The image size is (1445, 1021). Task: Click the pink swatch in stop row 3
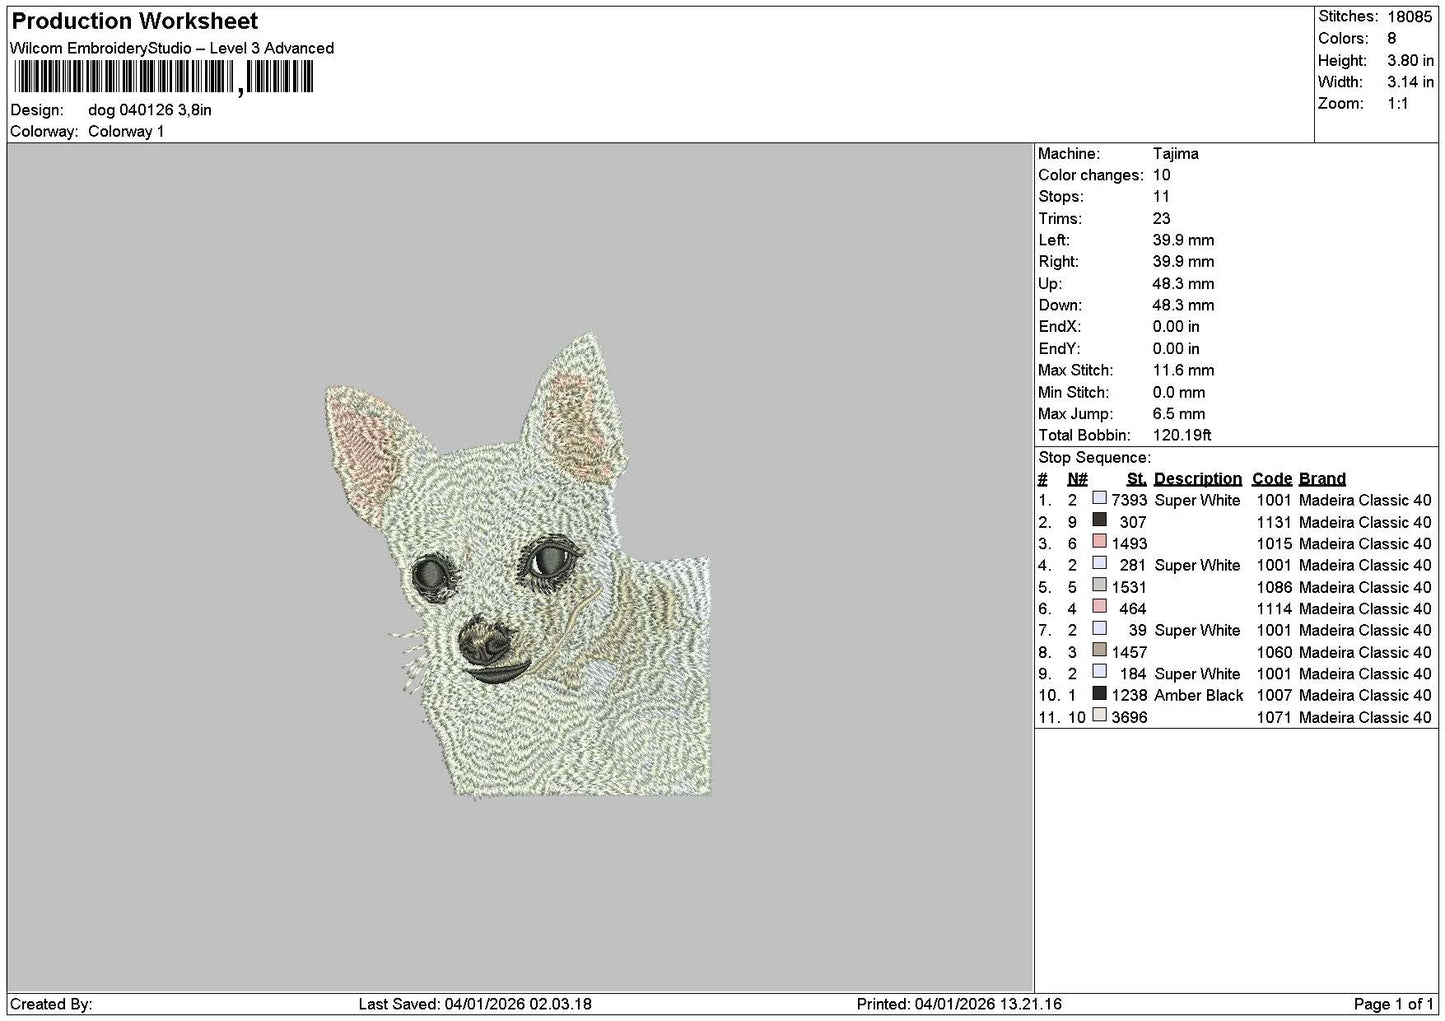point(1100,541)
